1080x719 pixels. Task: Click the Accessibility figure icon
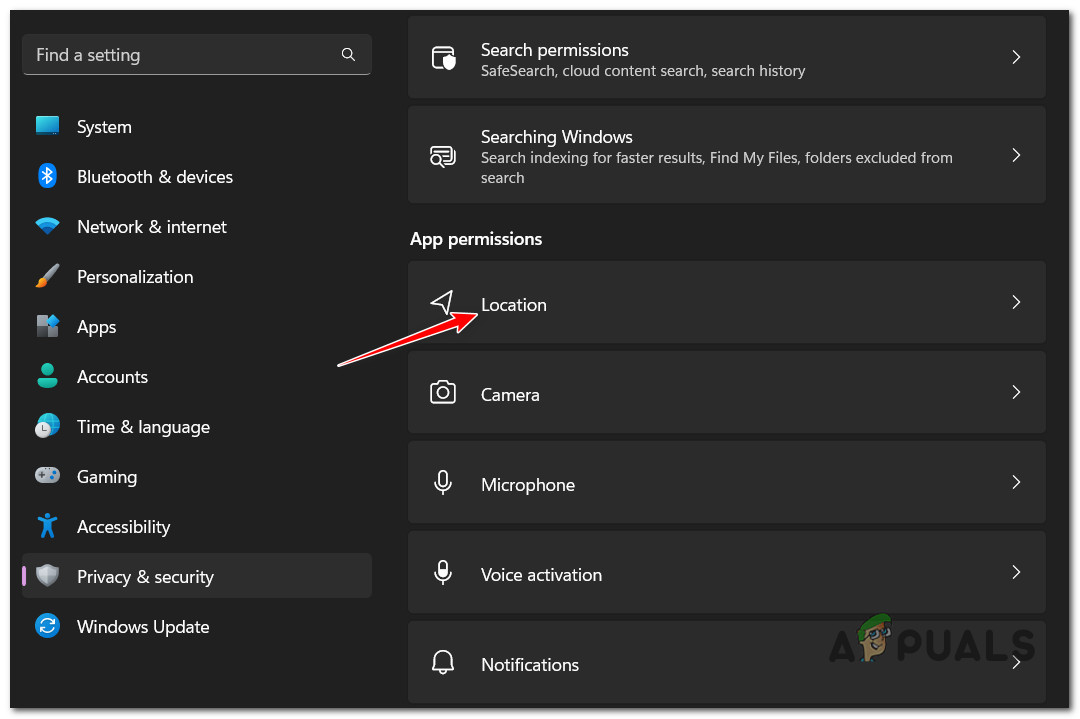tap(47, 527)
